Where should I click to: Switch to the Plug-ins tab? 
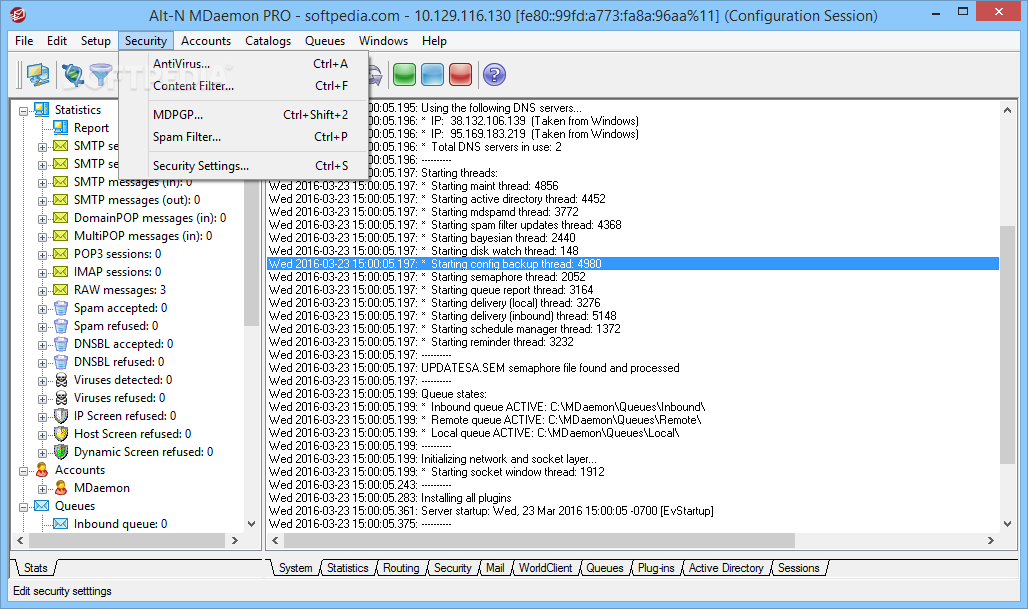tap(656, 568)
